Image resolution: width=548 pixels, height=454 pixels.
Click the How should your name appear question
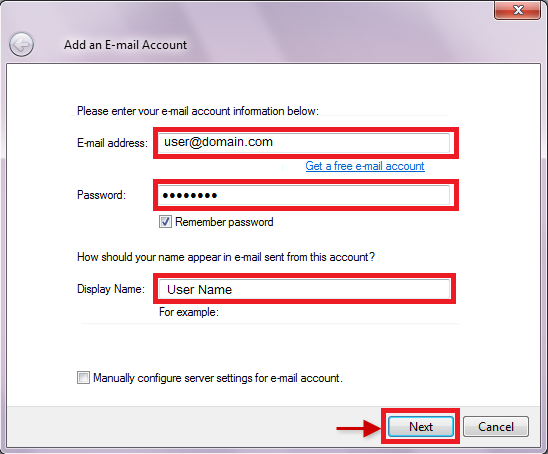226,257
